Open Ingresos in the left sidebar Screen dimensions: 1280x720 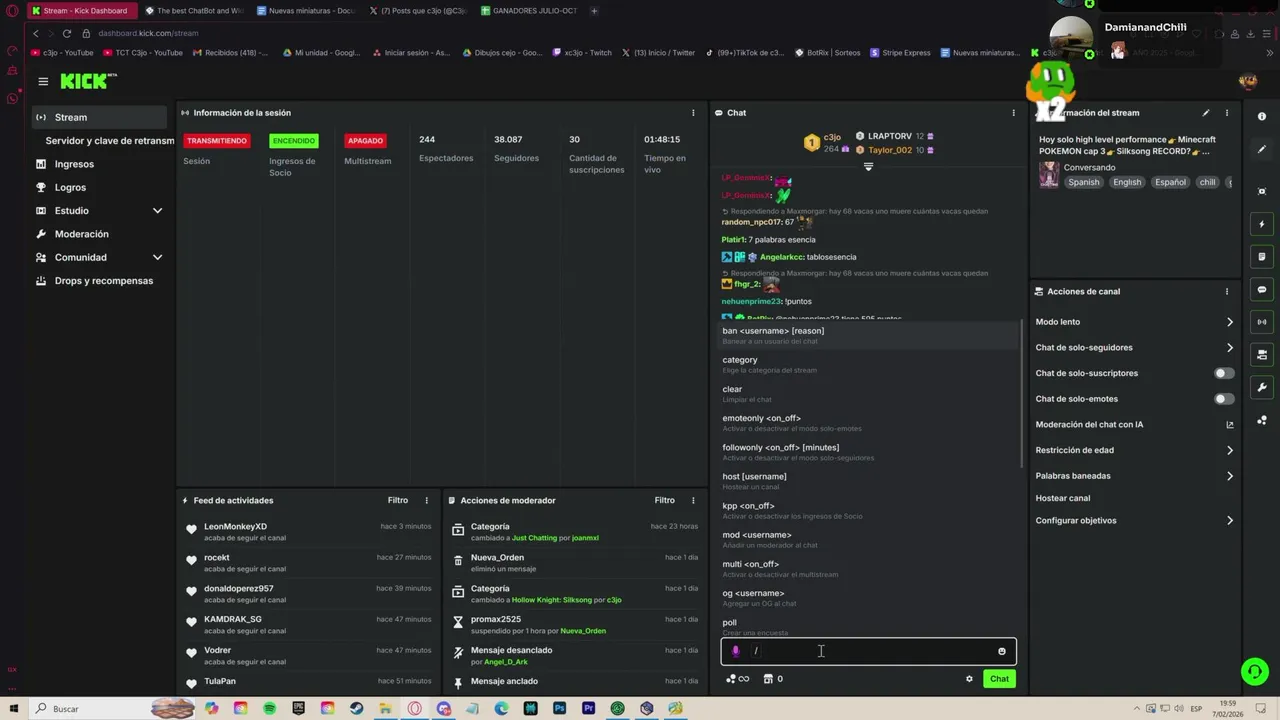(99, 164)
